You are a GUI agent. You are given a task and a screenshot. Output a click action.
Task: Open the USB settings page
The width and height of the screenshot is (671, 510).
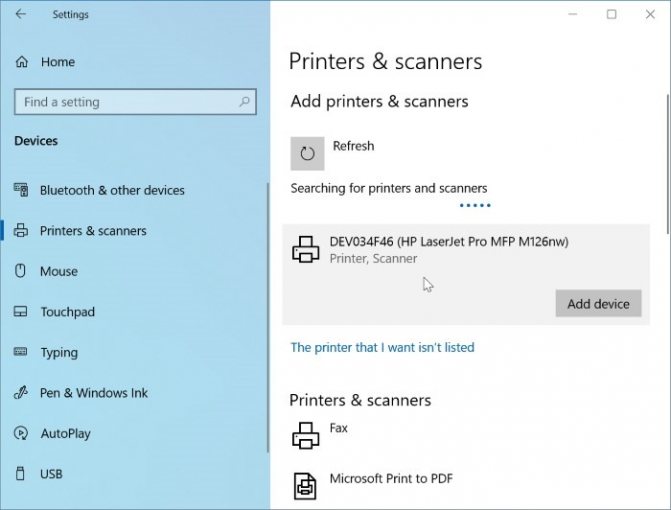[x=51, y=474]
